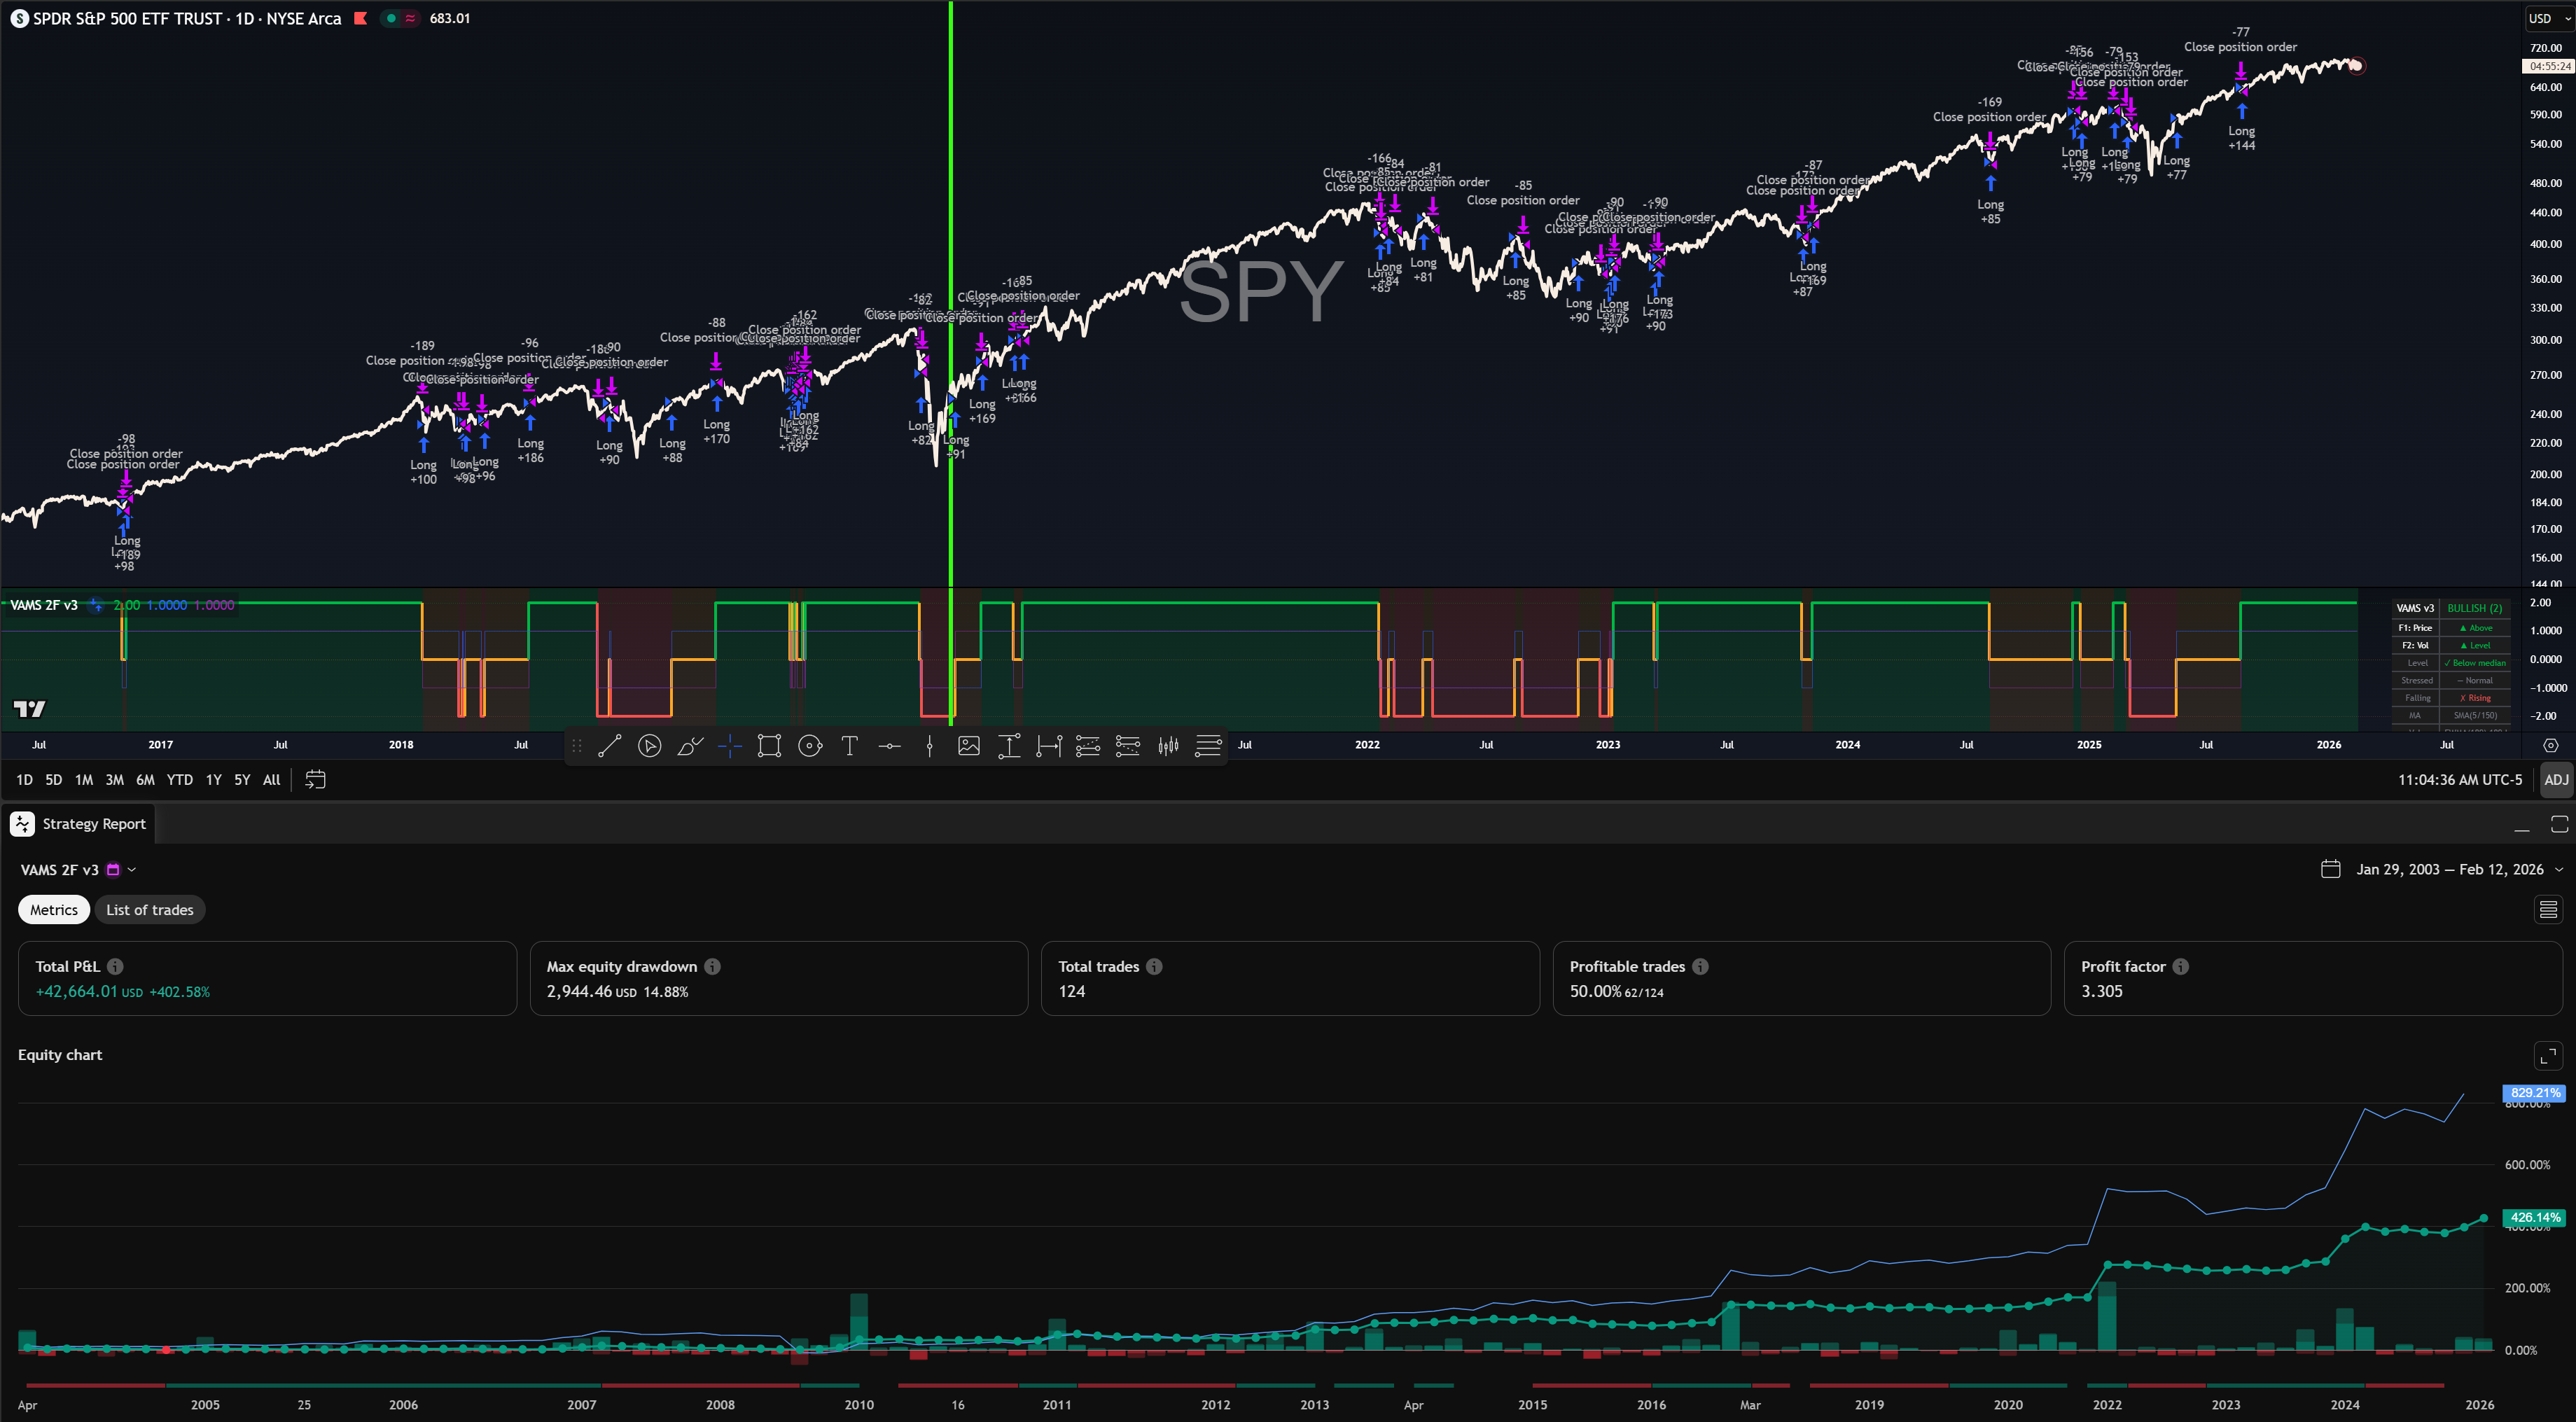The image size is (2576, 1422).
Task: Toggle the ADJ adjusted data button
Action: [2556, 780]
